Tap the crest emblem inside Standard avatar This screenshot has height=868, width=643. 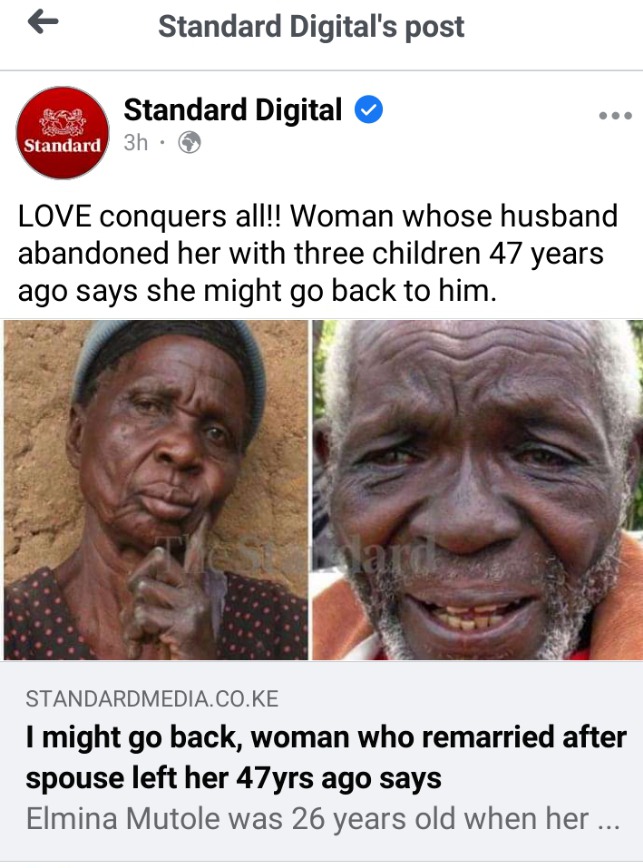pyautogui.click(x=63, y=122)
